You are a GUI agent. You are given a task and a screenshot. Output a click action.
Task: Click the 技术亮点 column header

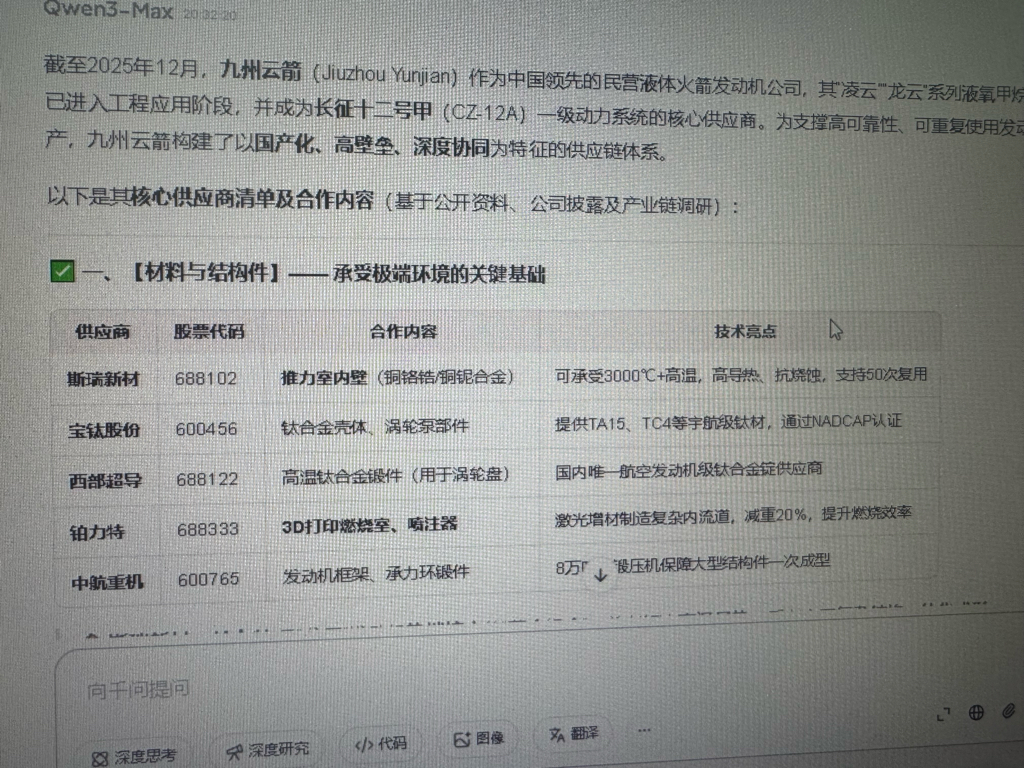click(744, 331)
